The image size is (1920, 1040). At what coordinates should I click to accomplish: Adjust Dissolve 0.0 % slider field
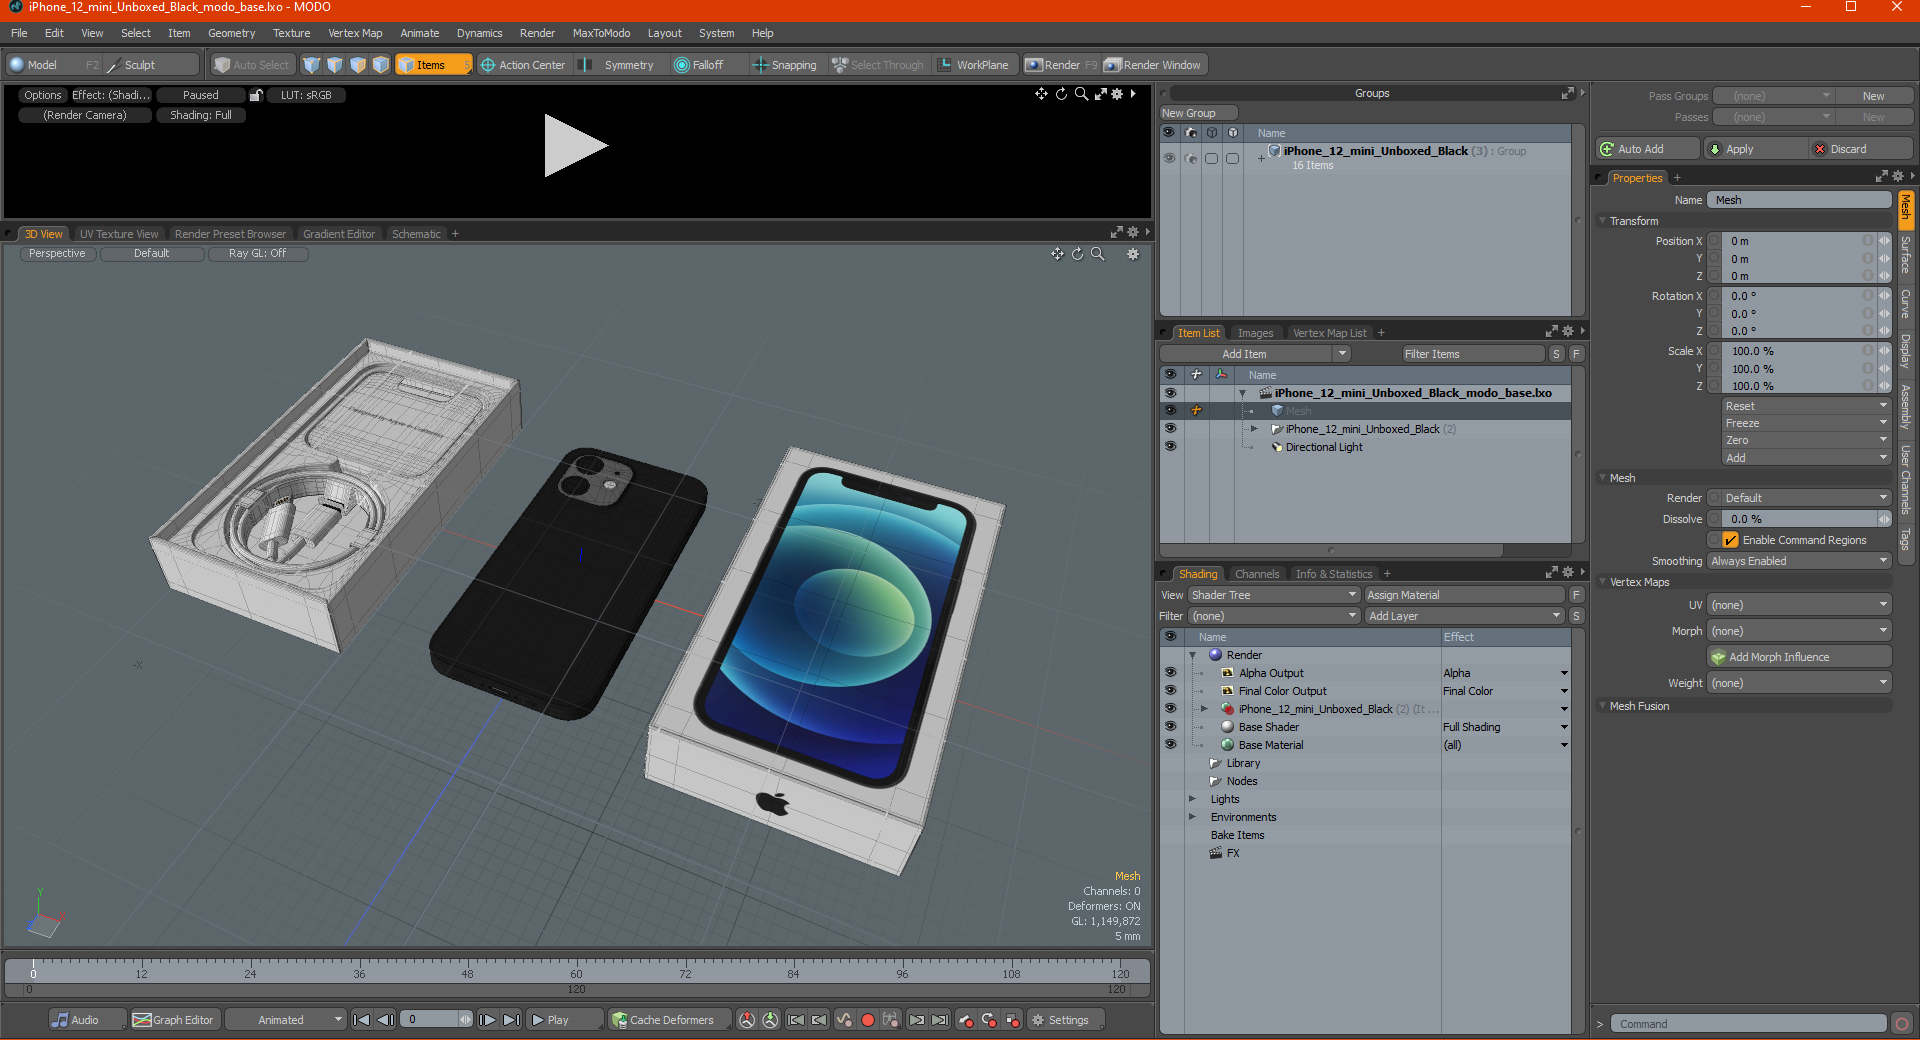click(x=1799, y=519)
